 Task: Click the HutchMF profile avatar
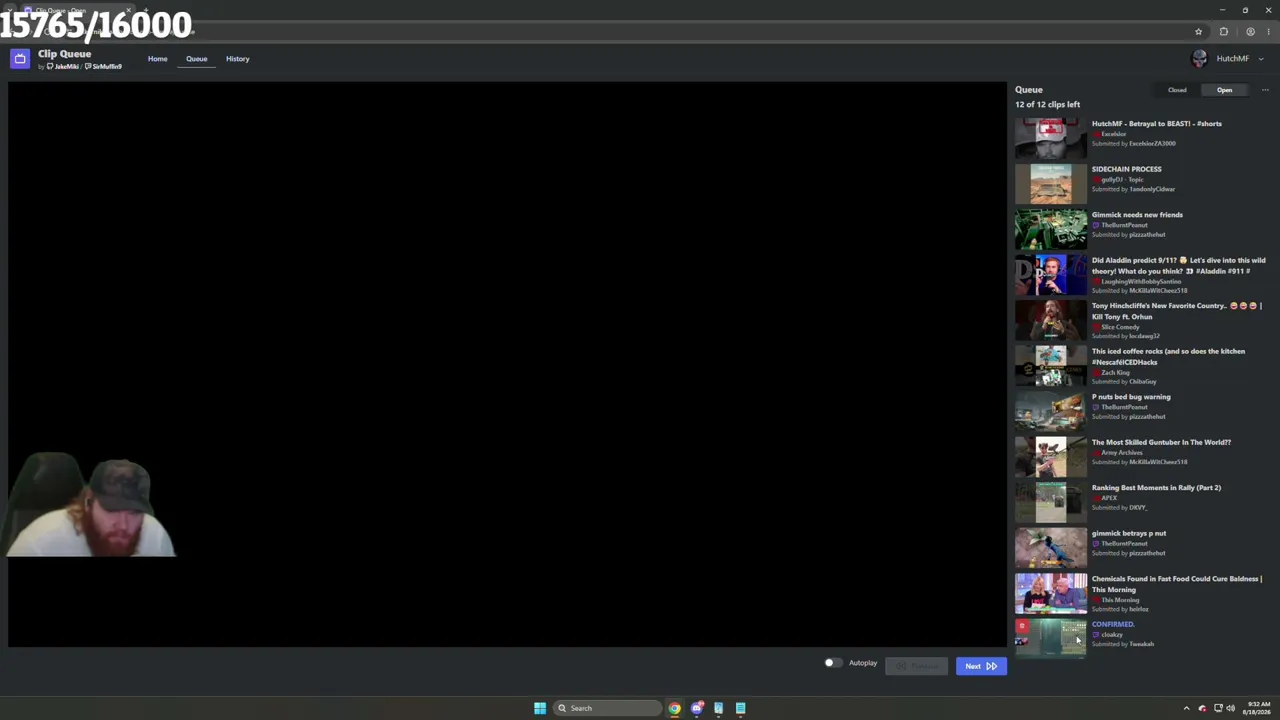(1200, 59)
